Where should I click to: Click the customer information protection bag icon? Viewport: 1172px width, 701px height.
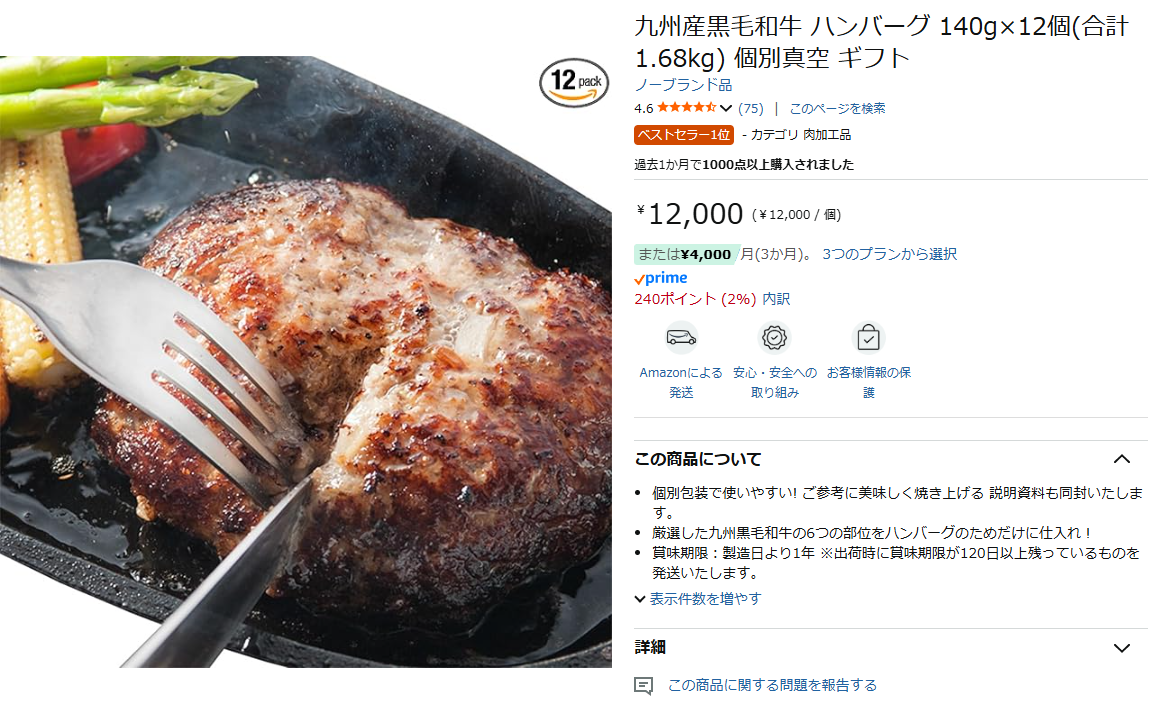pos(868,338)
